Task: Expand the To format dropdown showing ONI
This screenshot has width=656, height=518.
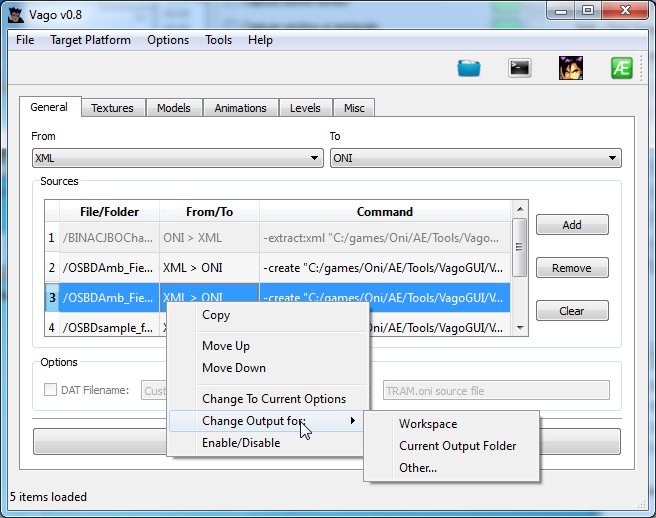Action: pyautogui.click(x=476, y=158)
